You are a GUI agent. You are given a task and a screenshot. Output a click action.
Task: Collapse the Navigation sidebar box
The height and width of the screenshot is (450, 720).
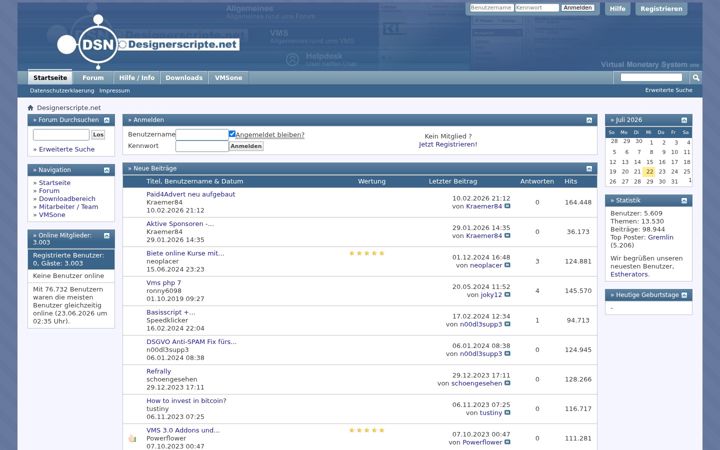coord(107,170)
